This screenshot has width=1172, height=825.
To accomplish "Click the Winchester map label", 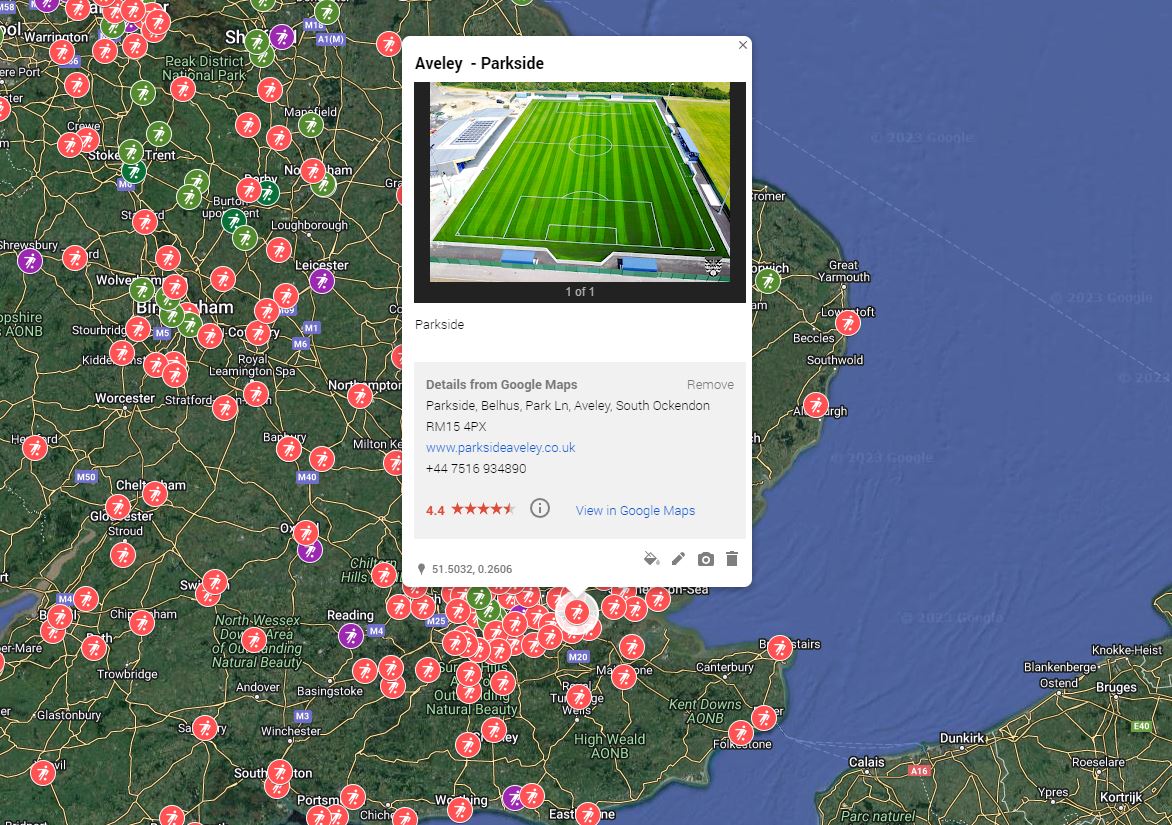I will 291,731.
